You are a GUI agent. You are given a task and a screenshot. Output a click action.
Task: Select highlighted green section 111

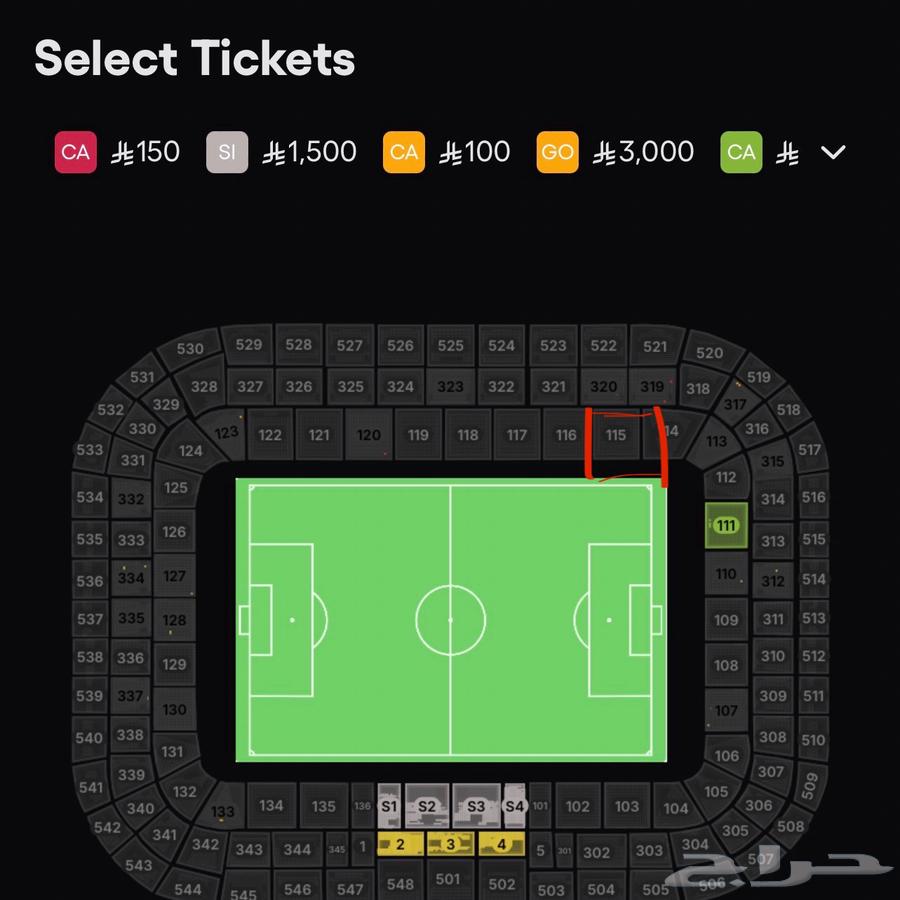(726, 525)
